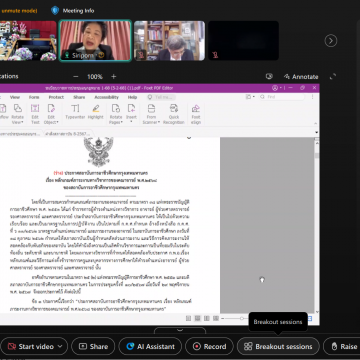Open the Accessibility ribbon tab
The width and height of the screenshot is (360, 360).
tap(107, 97)
